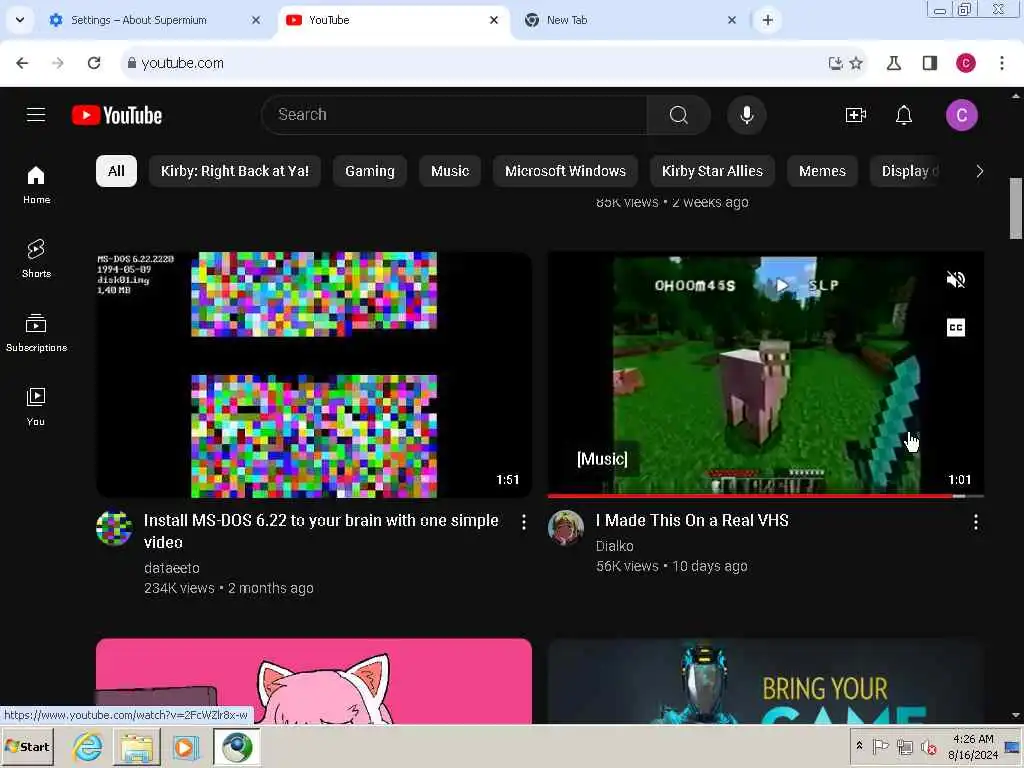Visit the dataeeto channel name
This screenshot has height=768, width=1024.
172,568
